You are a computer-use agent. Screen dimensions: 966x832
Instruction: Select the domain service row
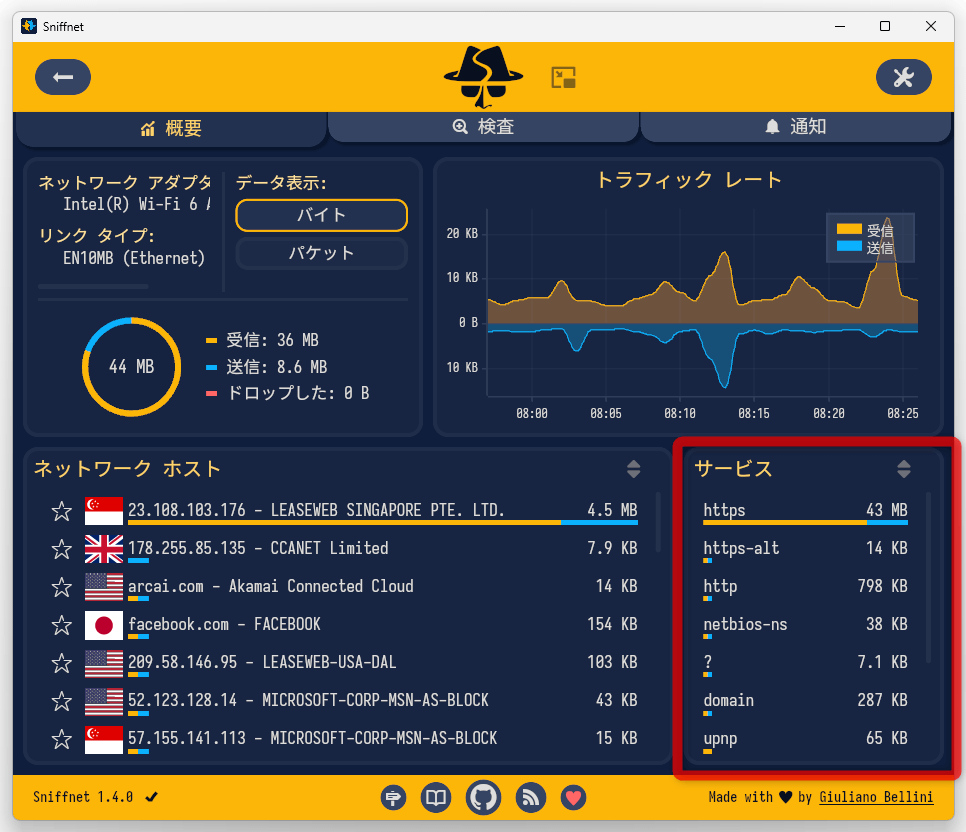click(x=805, y=701)
